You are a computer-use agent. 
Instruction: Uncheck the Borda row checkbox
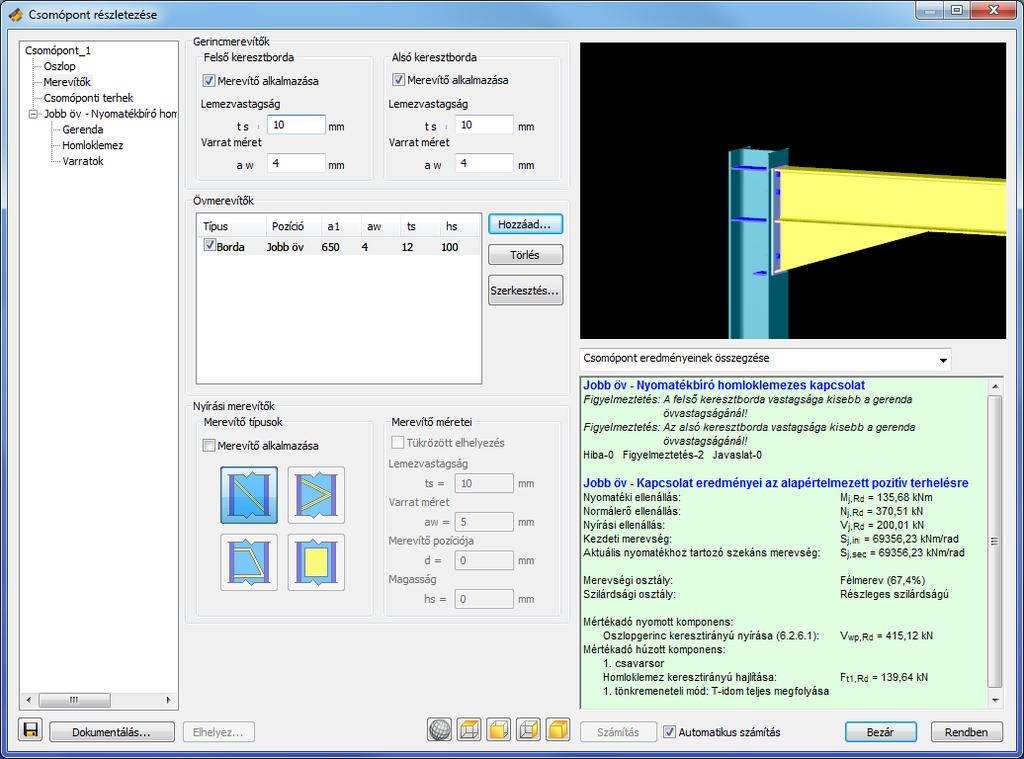(210, 246)
